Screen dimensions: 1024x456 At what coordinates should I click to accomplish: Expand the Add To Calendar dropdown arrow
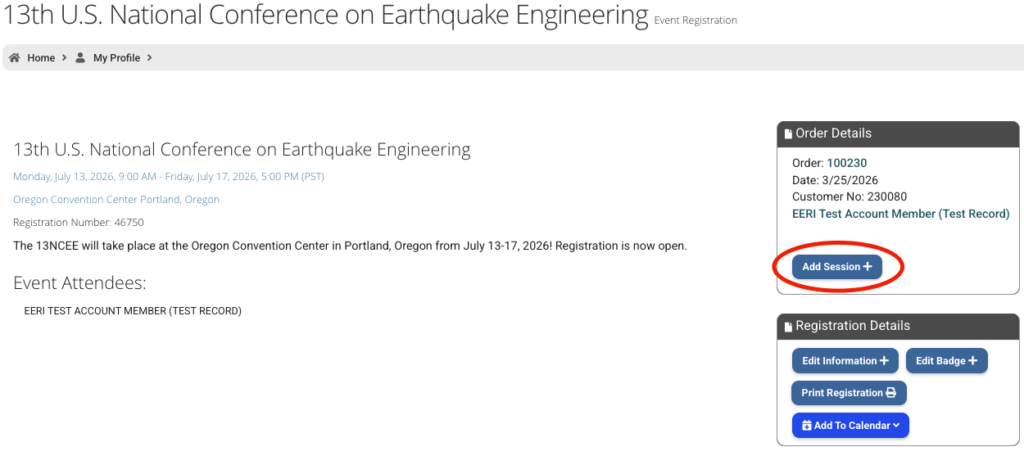click(897, 426)
